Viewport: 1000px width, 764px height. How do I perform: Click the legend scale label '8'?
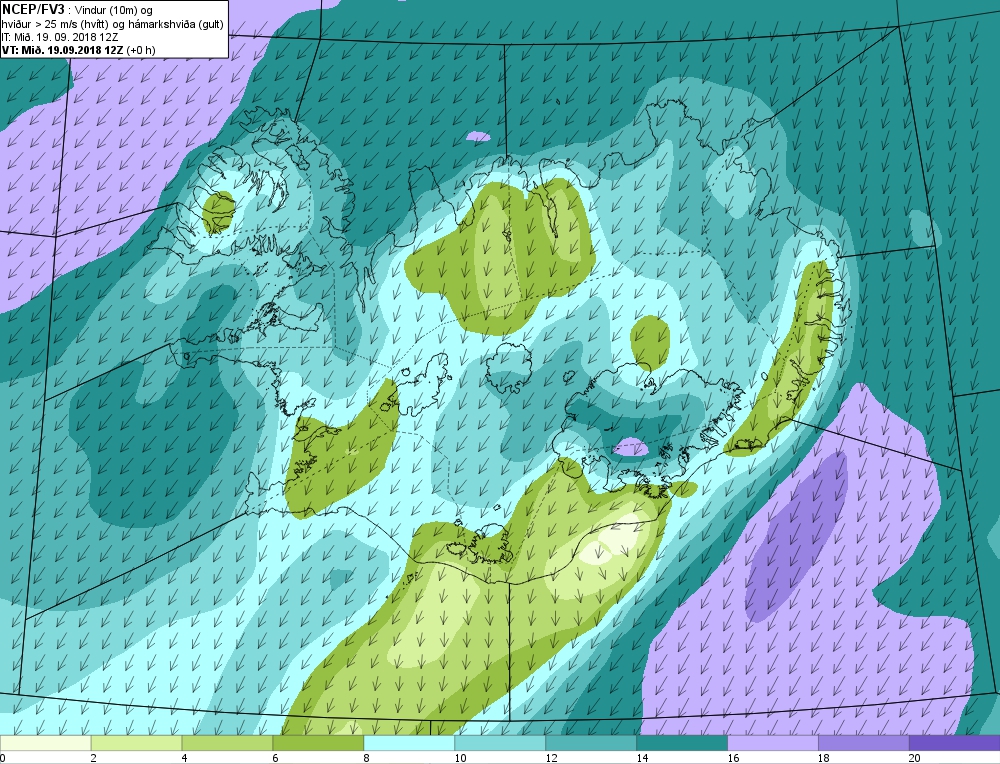coord(367,758)
